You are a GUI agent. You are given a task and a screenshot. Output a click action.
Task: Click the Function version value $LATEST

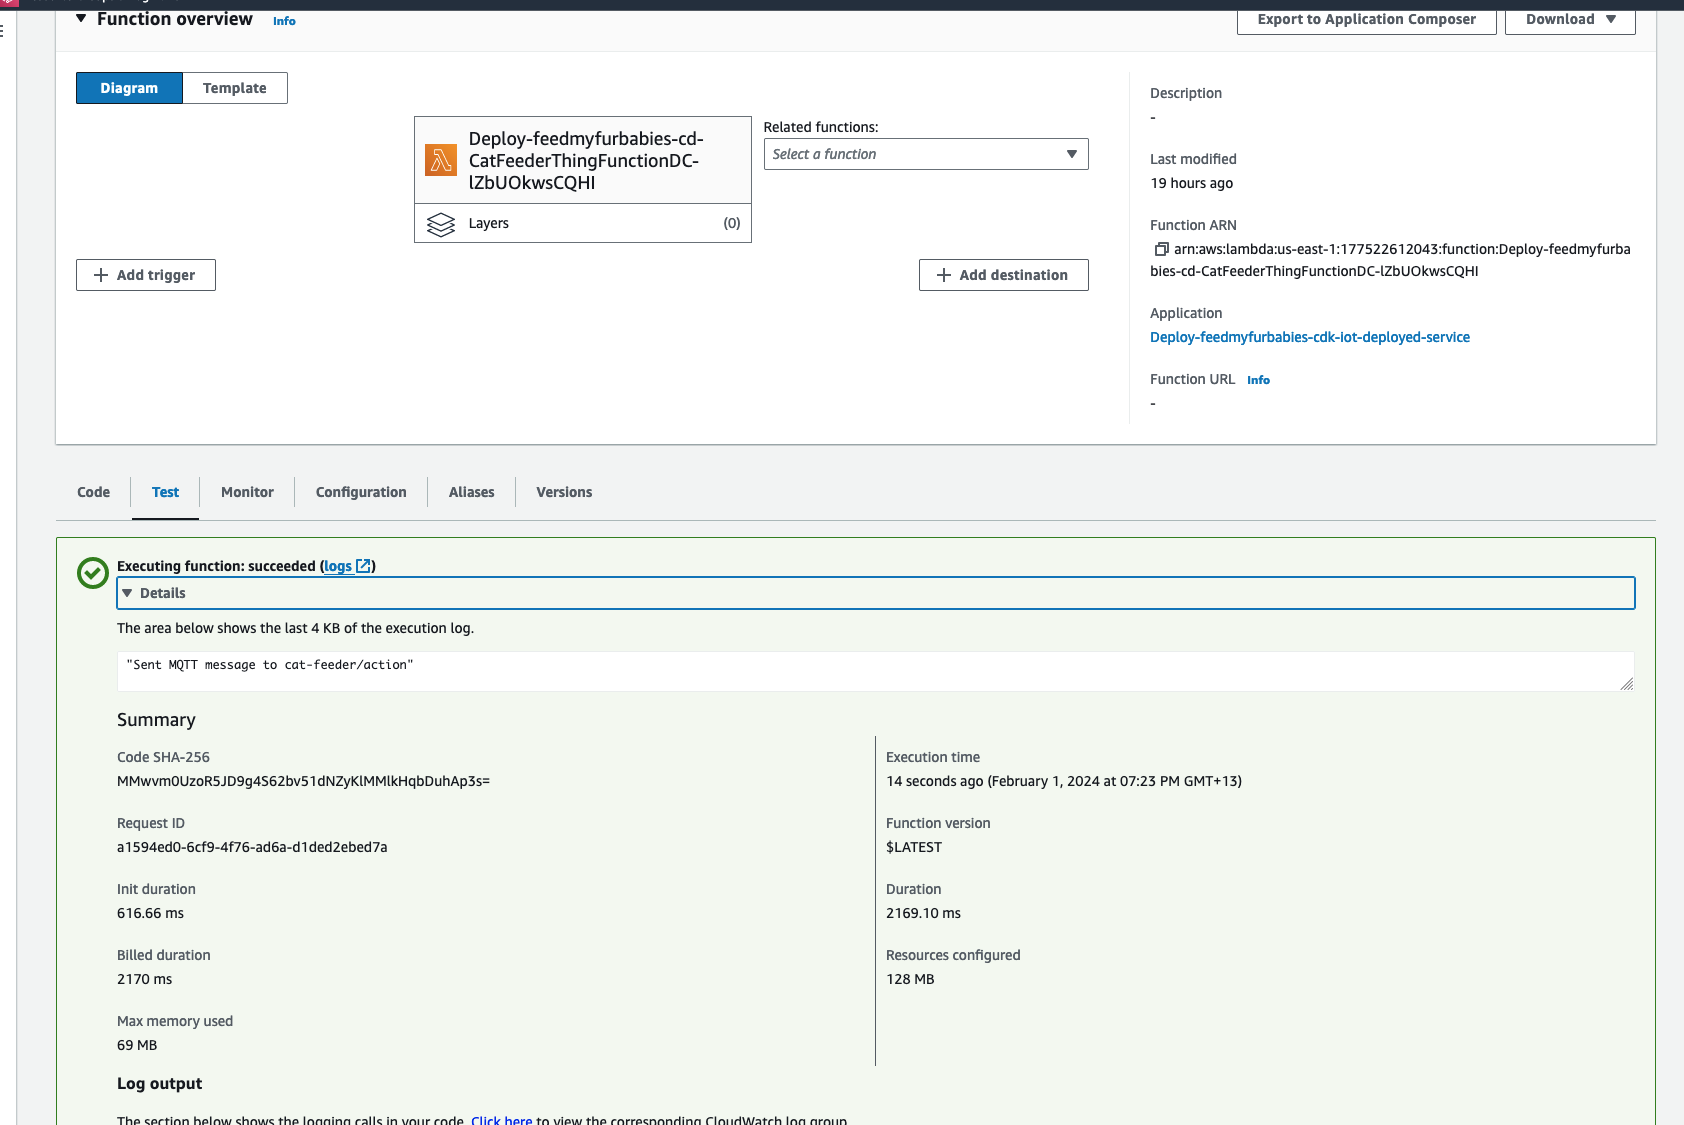[x=914, y=847]
